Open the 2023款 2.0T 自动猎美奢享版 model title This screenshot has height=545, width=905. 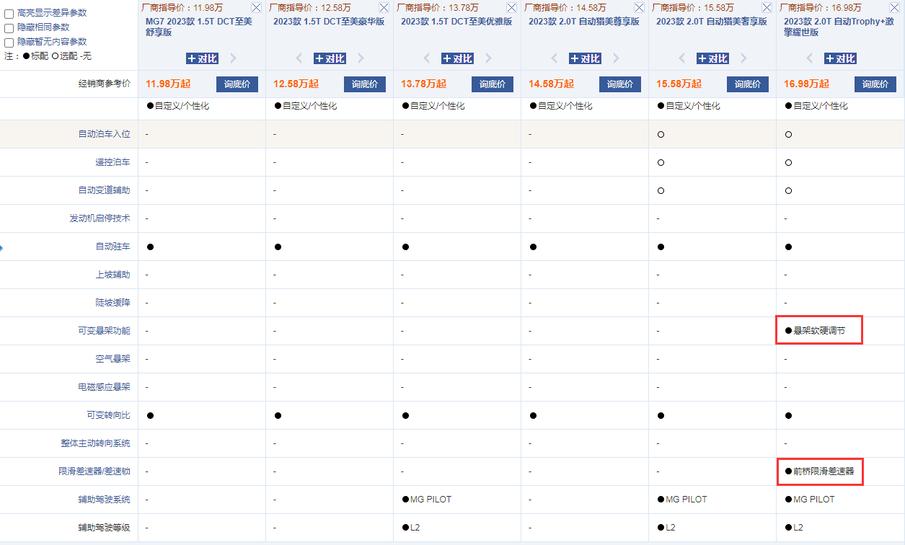click(712, 21)
